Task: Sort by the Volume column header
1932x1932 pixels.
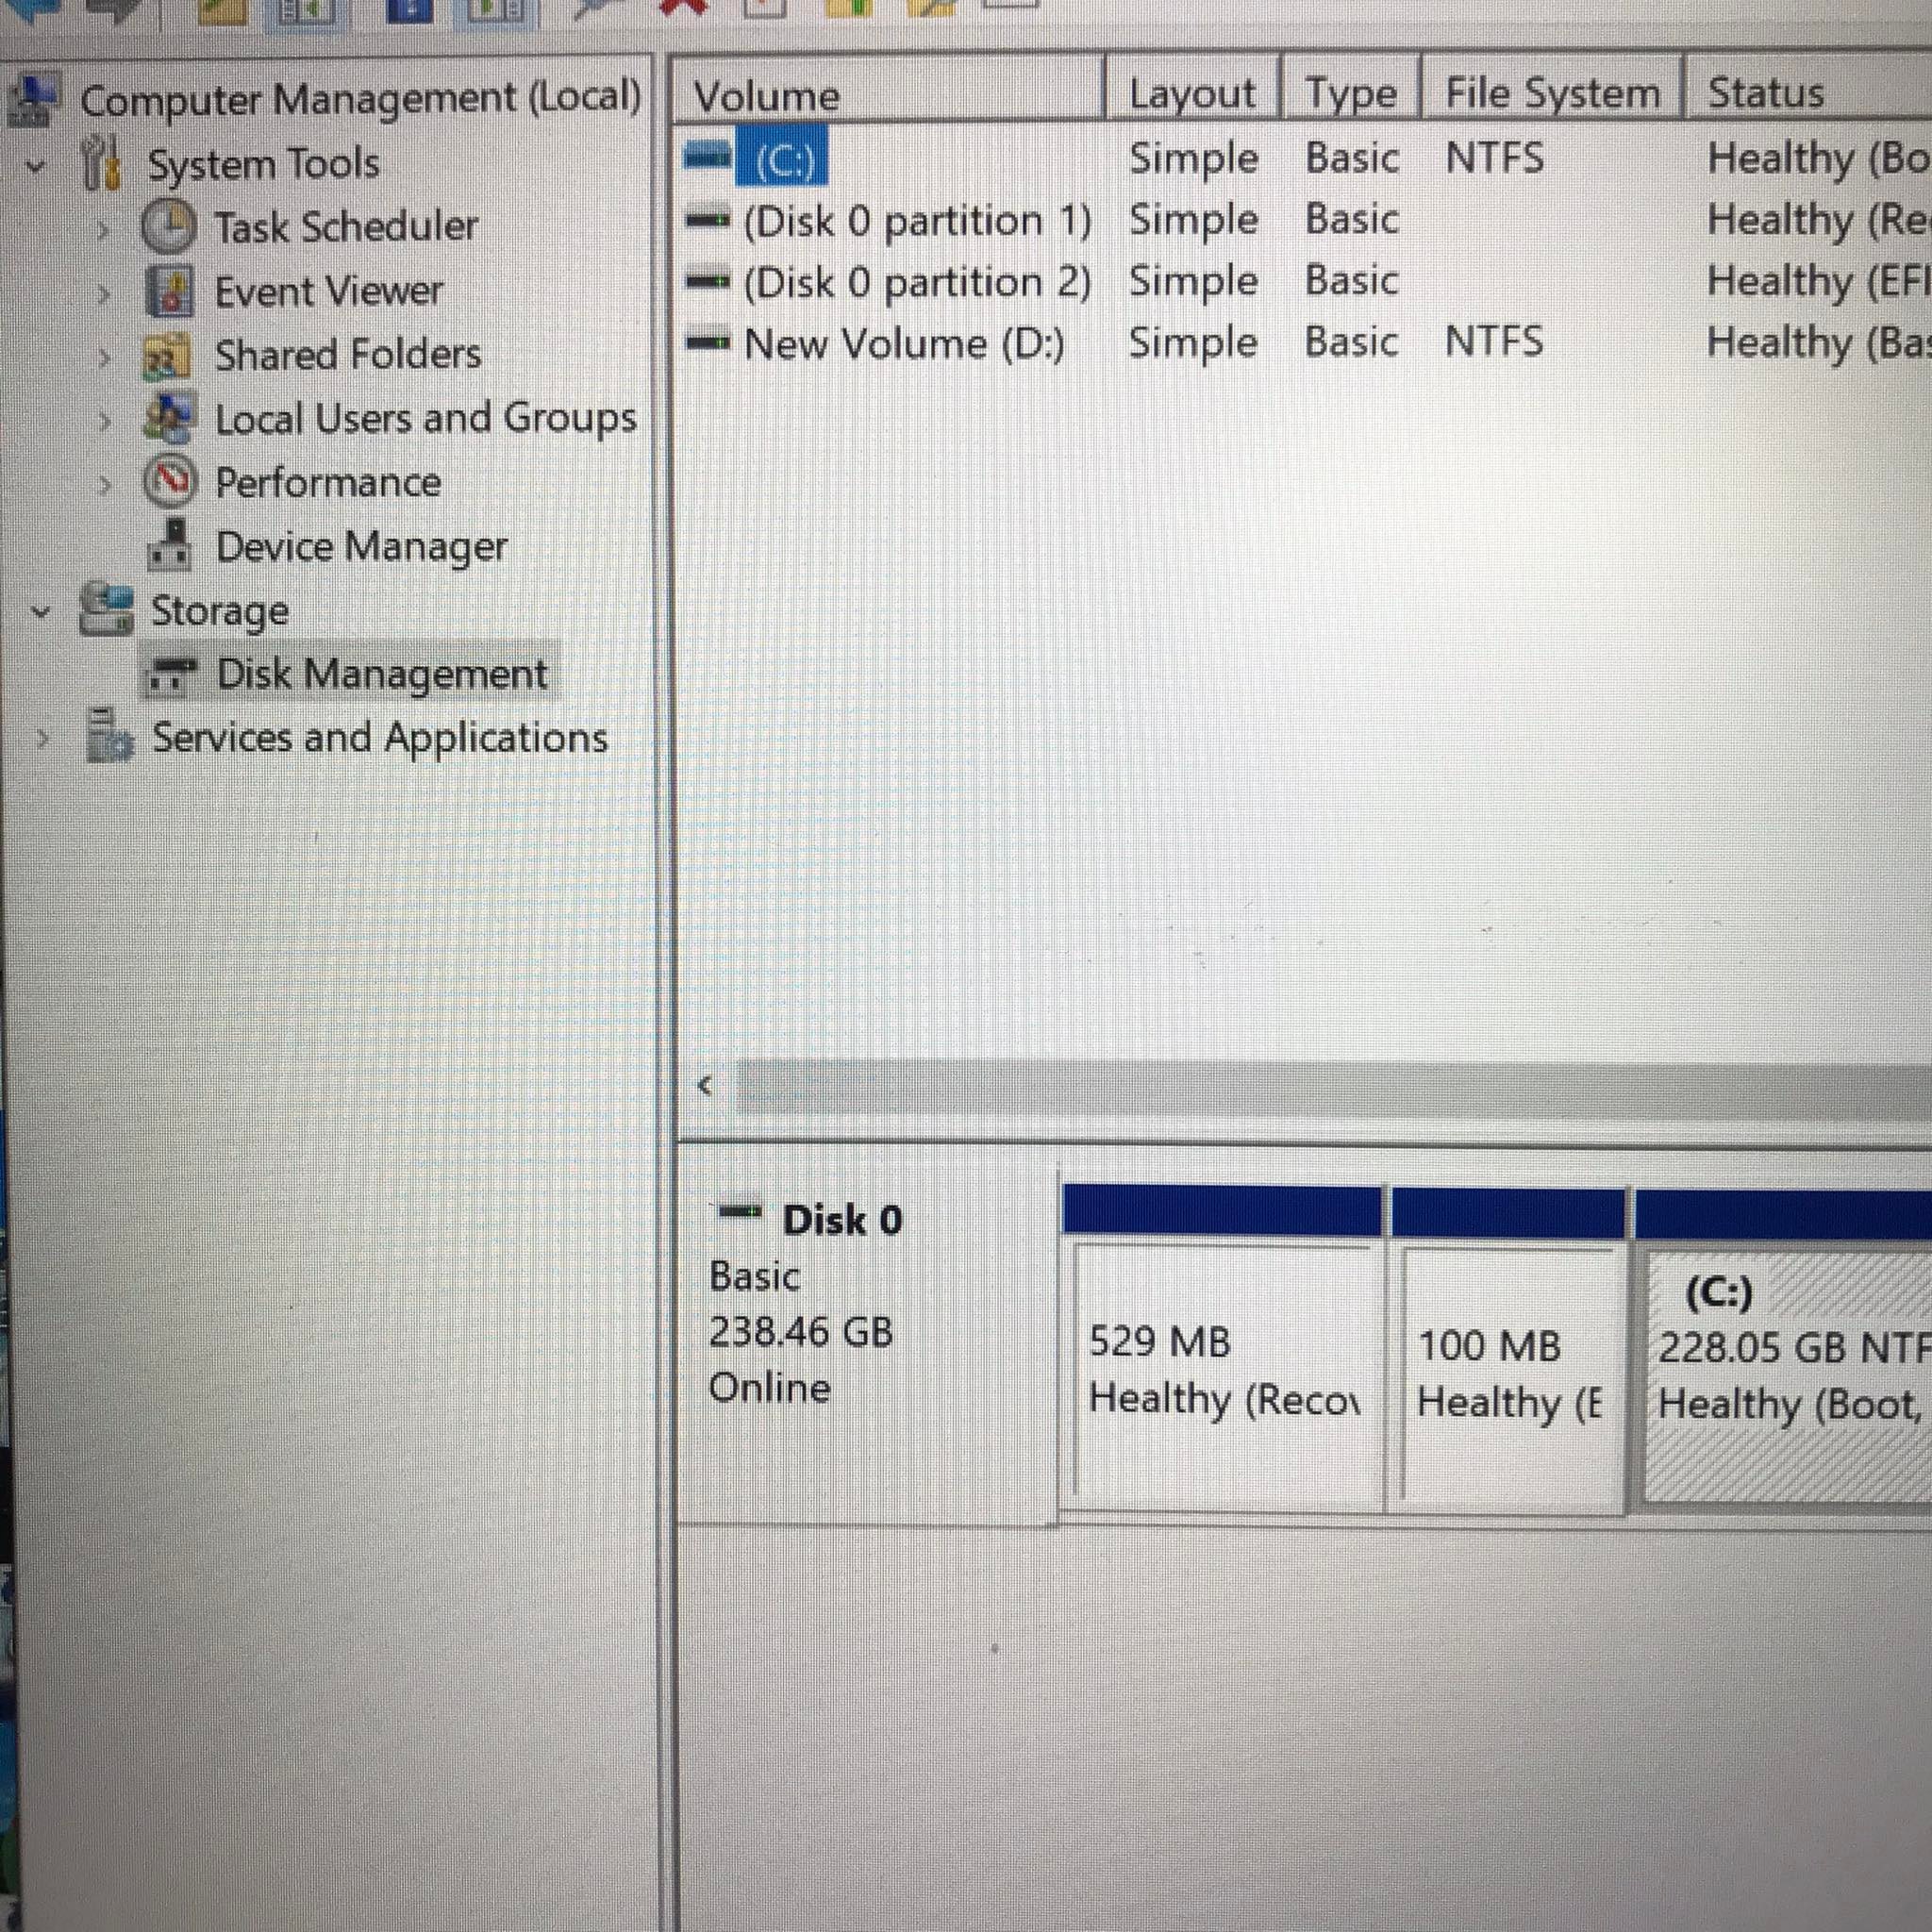Action: 767,96
